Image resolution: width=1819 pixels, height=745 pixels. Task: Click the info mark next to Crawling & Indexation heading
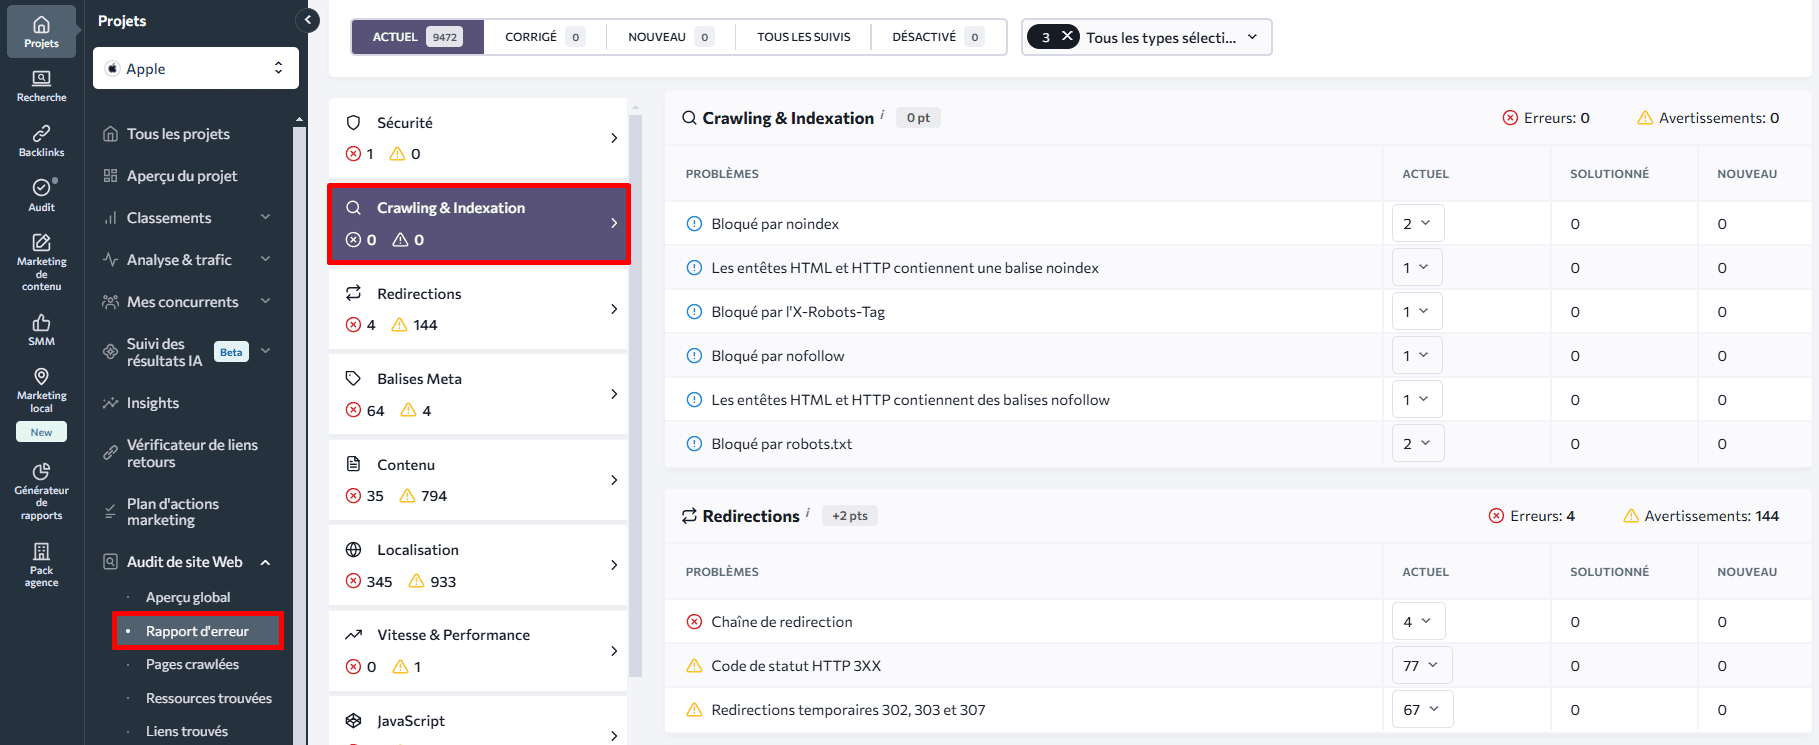tap(882, 114)
